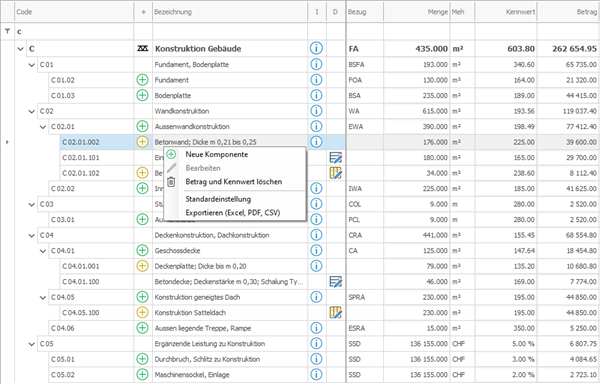This screenshot has width=600, height=384.
Task: Sort by the Code column header
Action: (x=74, y=12)
